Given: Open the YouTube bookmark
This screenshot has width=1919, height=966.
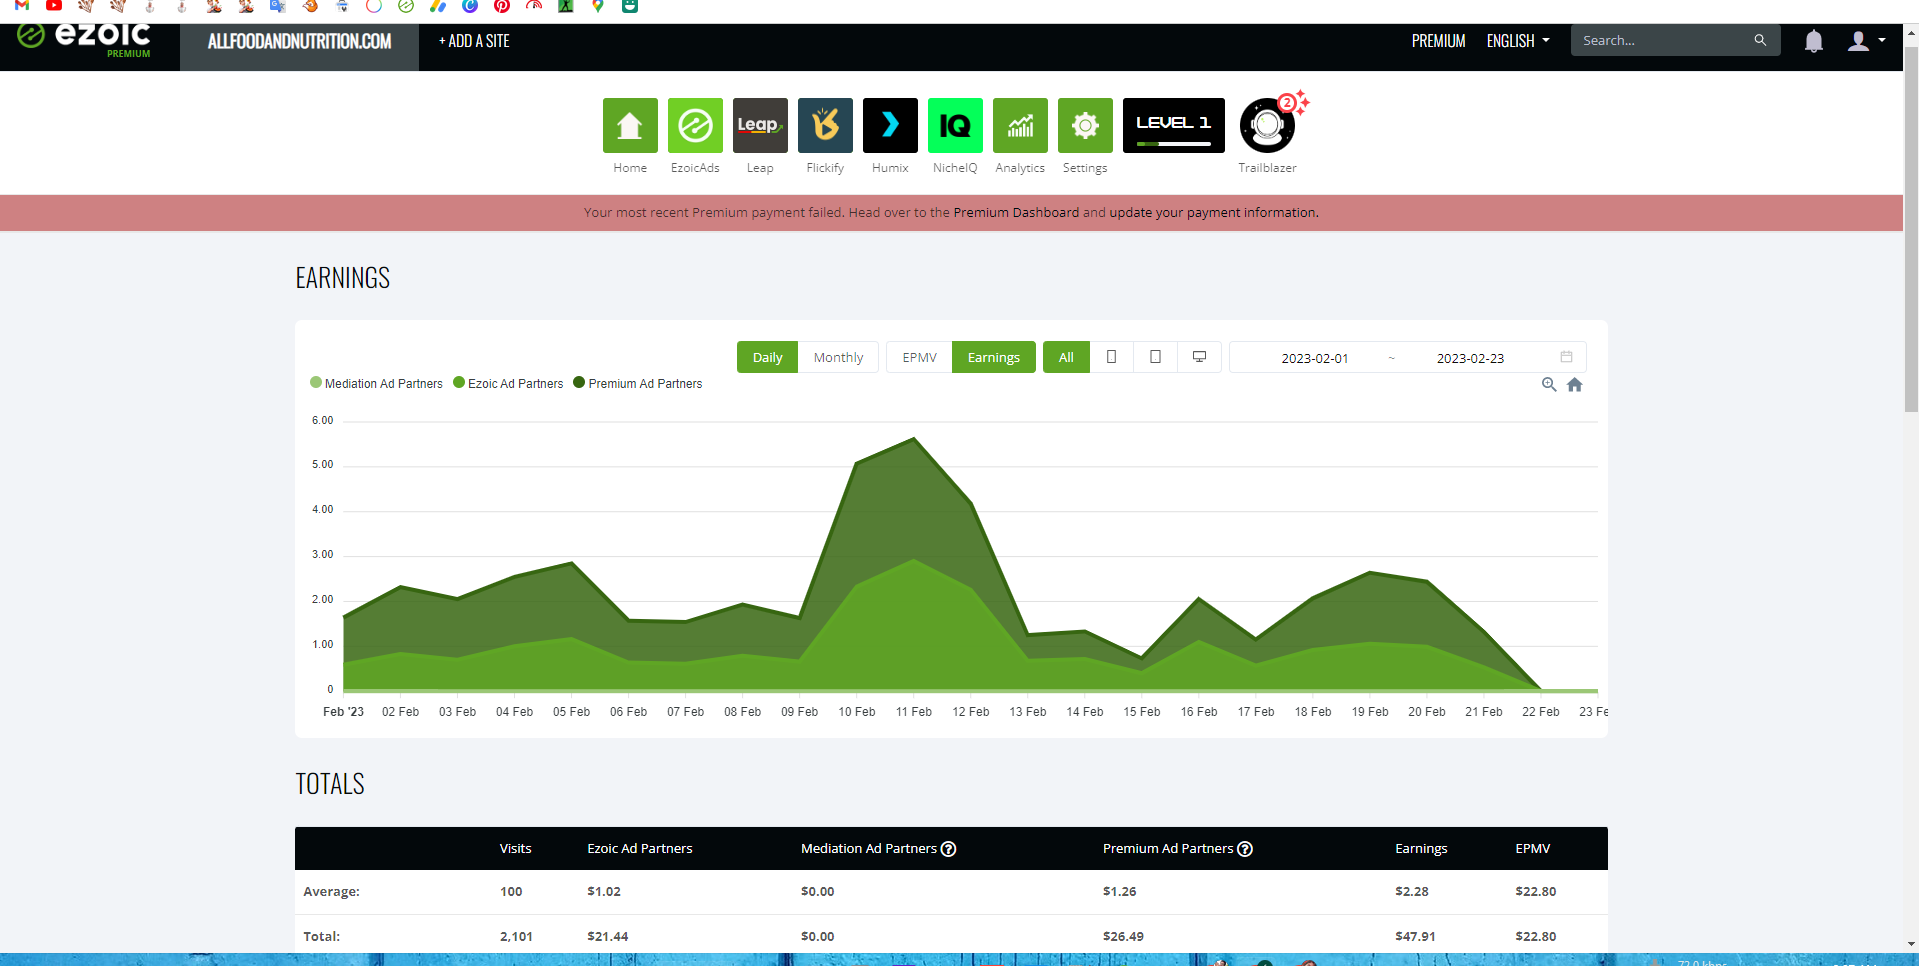Looking at the screenshot, I should coord(54,6).
